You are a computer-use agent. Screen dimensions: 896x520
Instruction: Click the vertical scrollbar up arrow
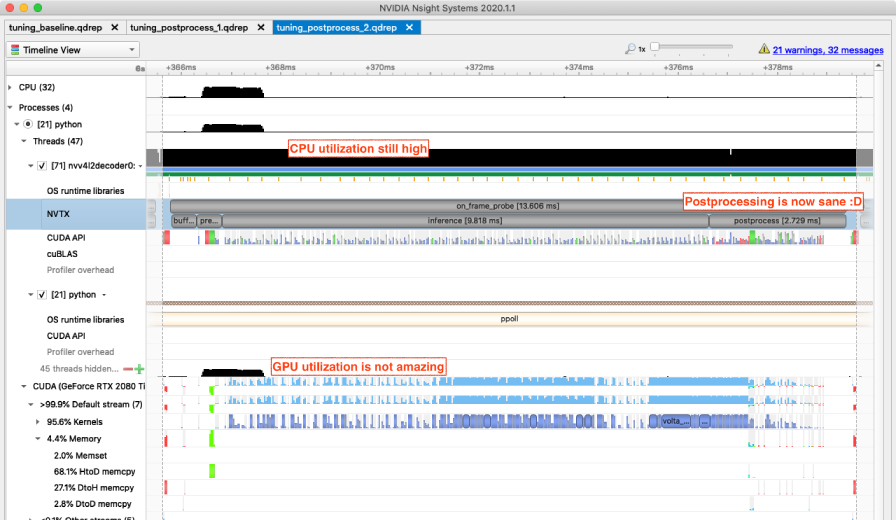(x=878, y=66)
